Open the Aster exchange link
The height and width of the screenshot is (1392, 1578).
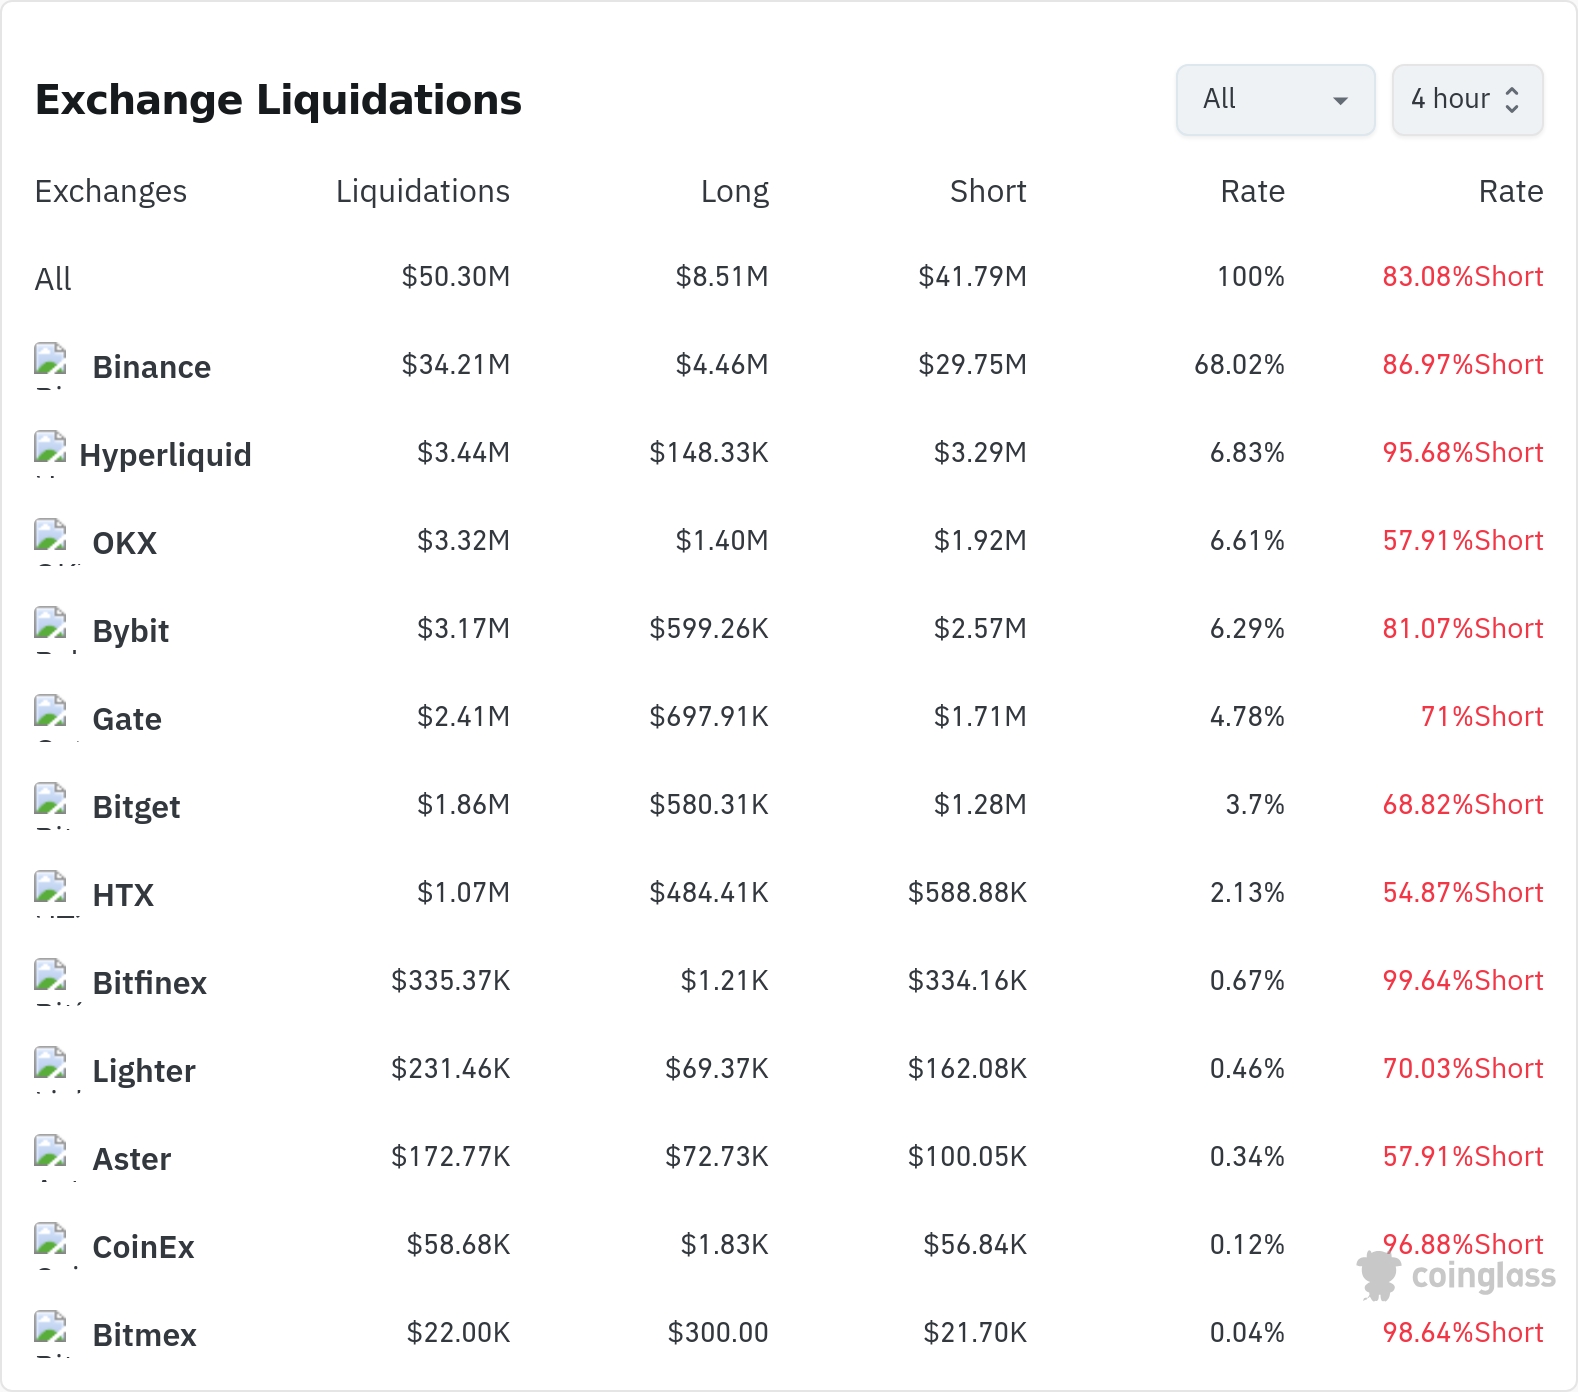[x=131, y=1159]
